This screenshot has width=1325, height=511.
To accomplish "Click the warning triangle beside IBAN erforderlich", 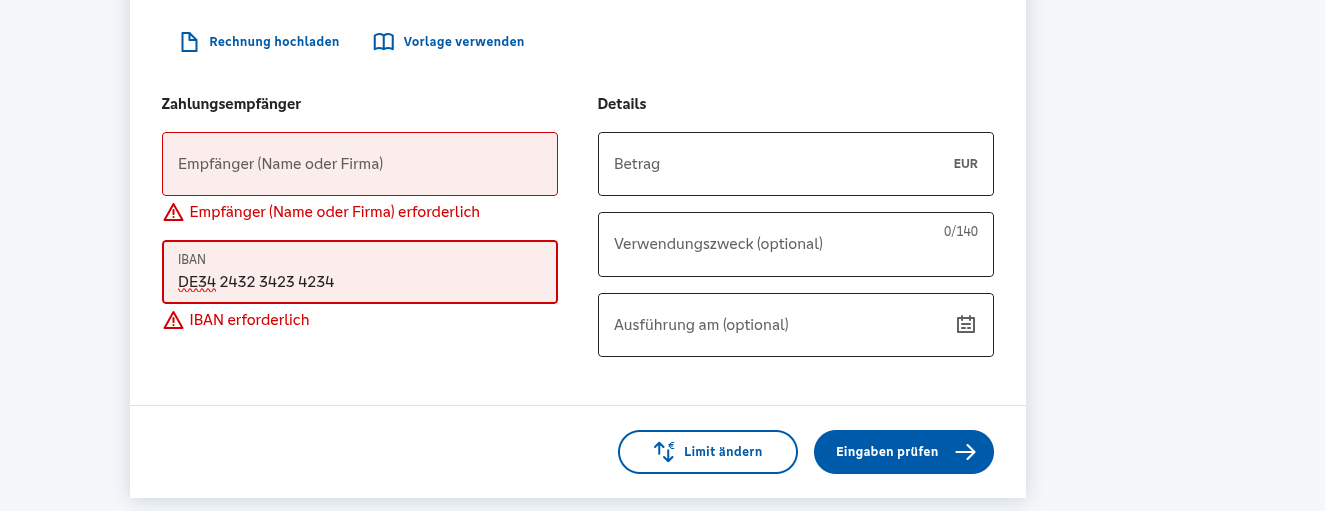I will click(174, 320).
